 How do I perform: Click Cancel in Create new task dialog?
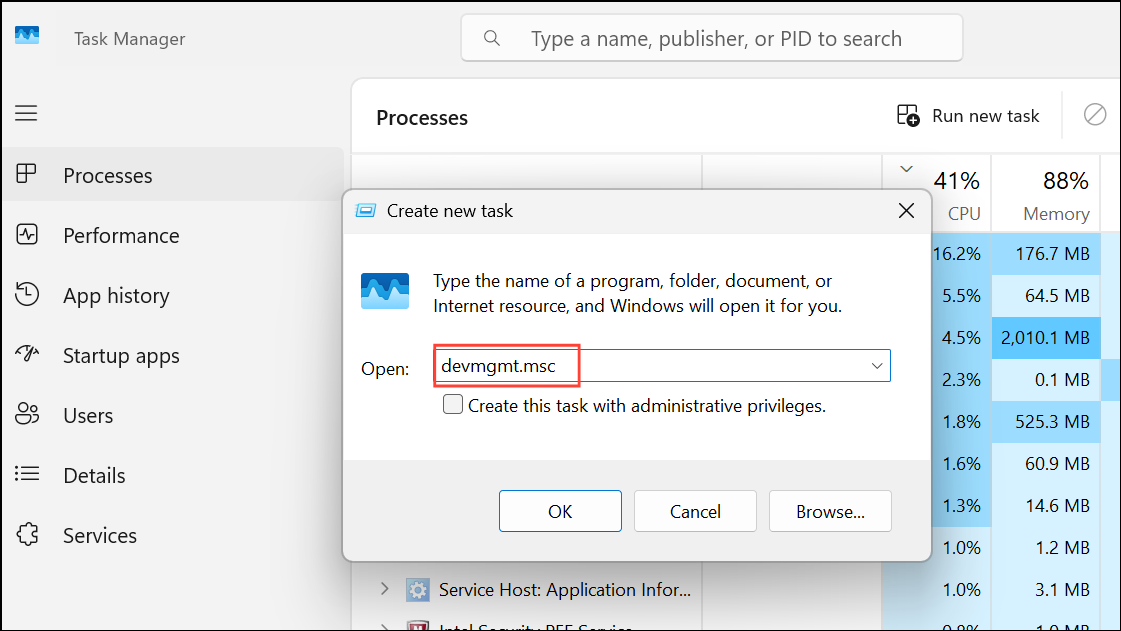(695, 511)
